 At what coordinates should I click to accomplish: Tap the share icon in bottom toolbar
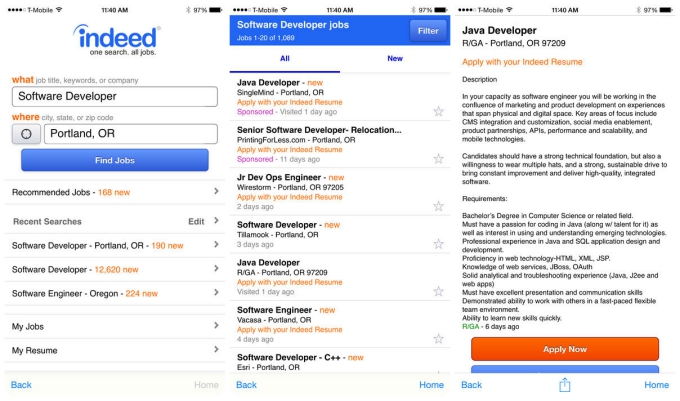click(x=564, y=385)
